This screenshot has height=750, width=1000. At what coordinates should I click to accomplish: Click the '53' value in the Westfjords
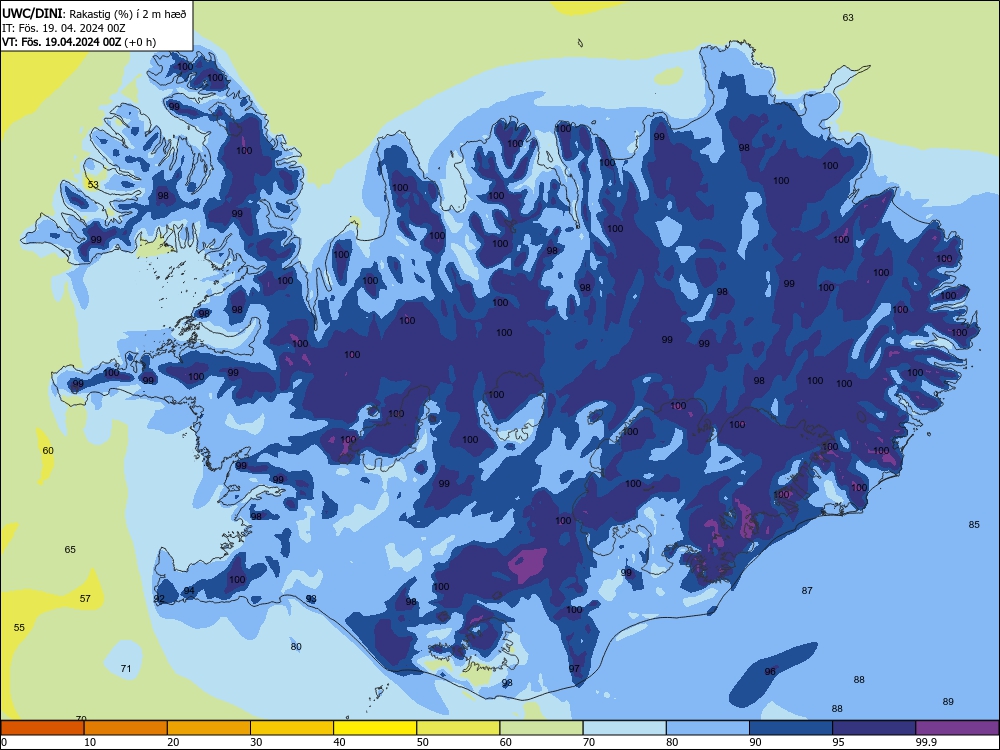(93, 185)
